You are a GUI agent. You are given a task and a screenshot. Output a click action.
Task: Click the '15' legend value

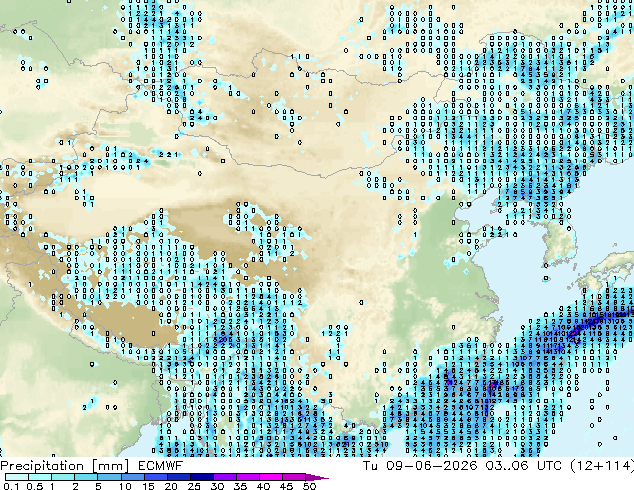tap(148, 486)
